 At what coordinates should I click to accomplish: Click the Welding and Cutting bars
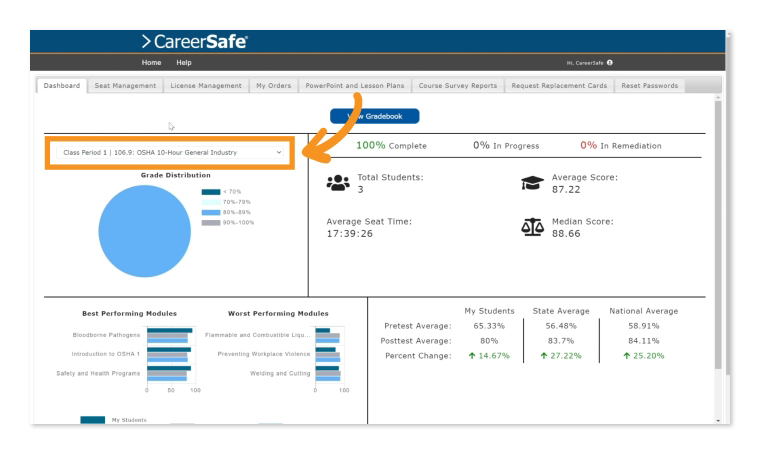[x=328, y=374]
